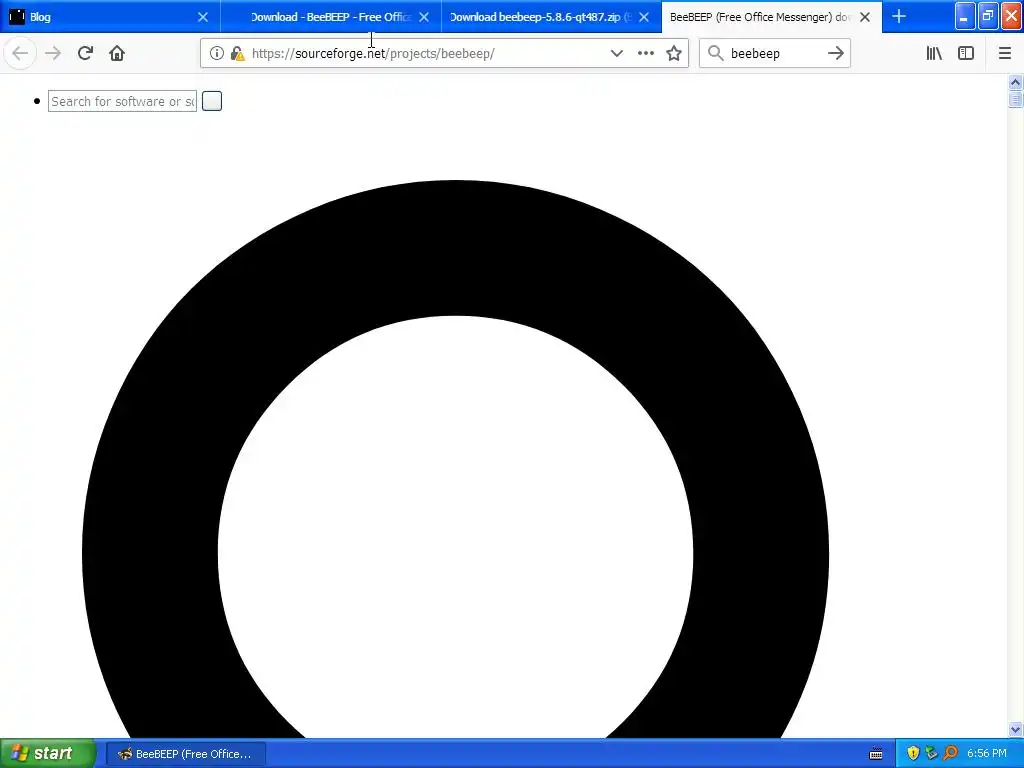Select BeeBEEP taskbar window button
The height and width of the screenshot is (768, 1024).
[185, 754]
